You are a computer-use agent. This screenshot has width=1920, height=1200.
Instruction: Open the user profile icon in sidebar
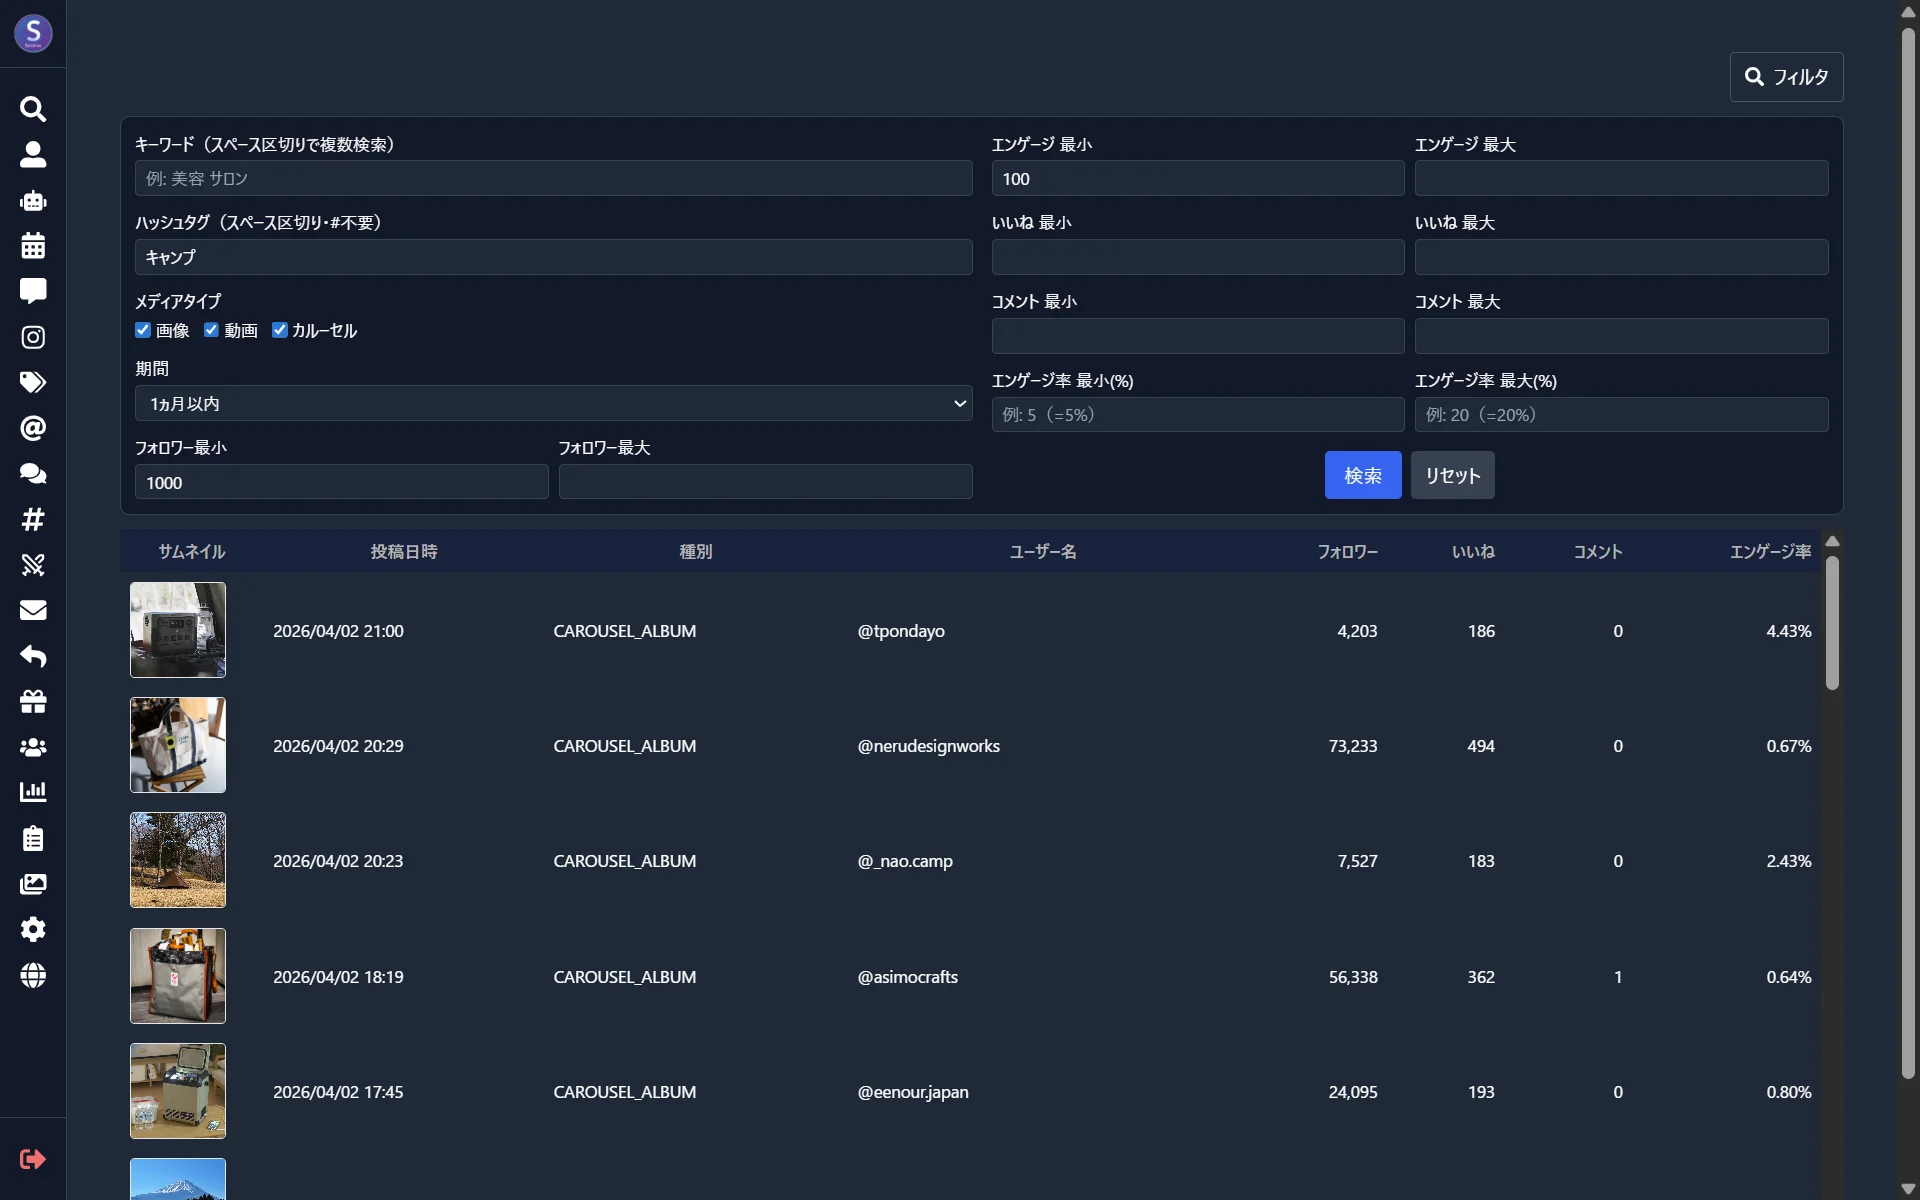pos(33,154)
